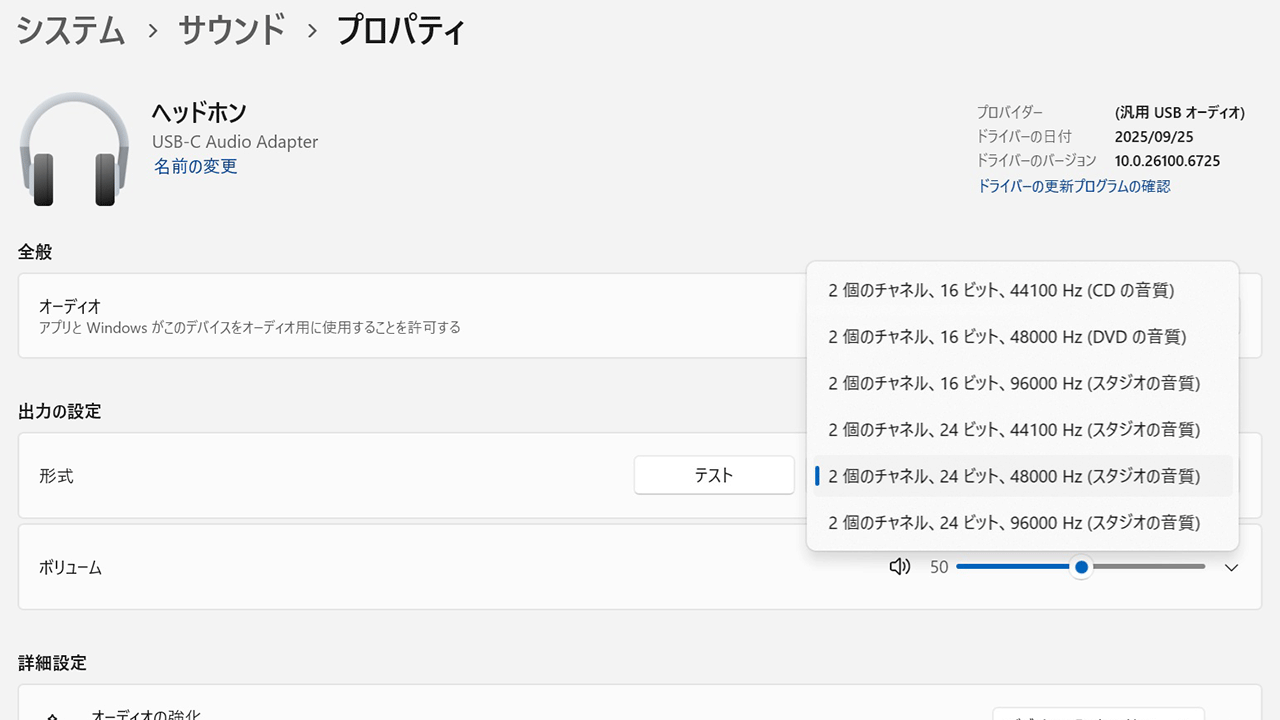Navigate to サウンド in the breadcrumb
Viewport: 1280px width, 720px height.
tap(232, 30)
